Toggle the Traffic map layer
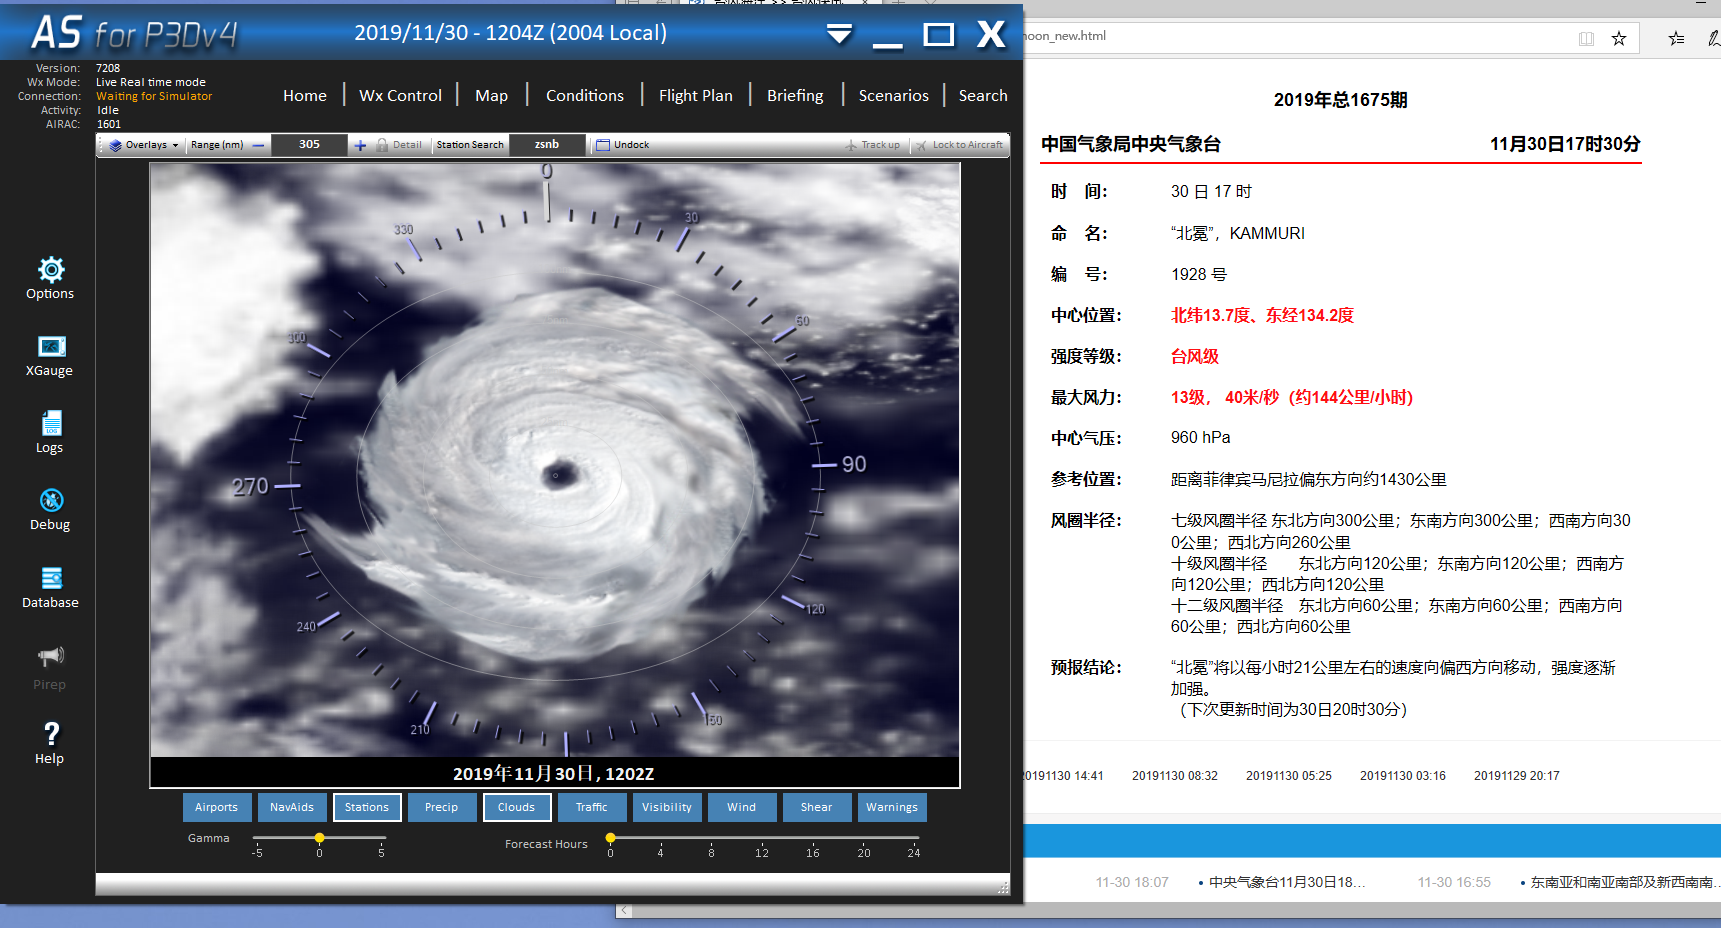Viewport: 1721px width, 928px height. [592, 807]
